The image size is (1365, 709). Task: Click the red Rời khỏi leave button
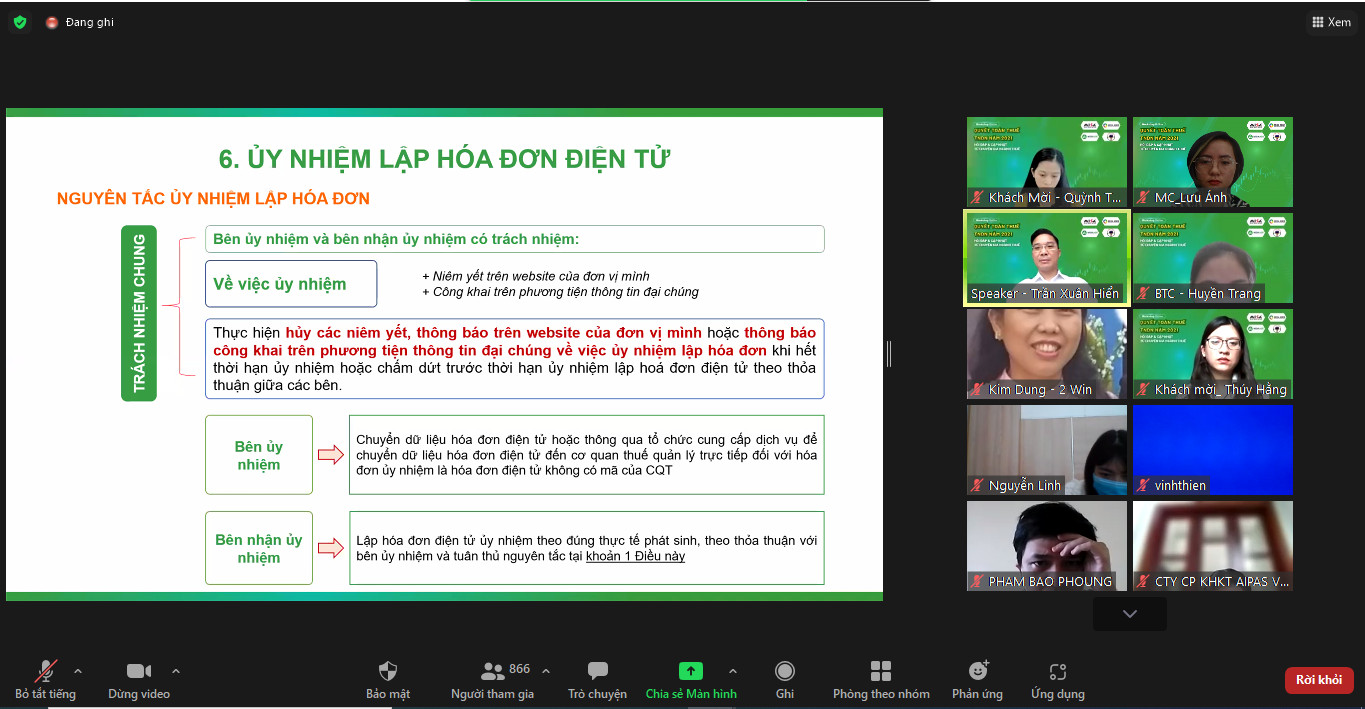point(1318,680)
